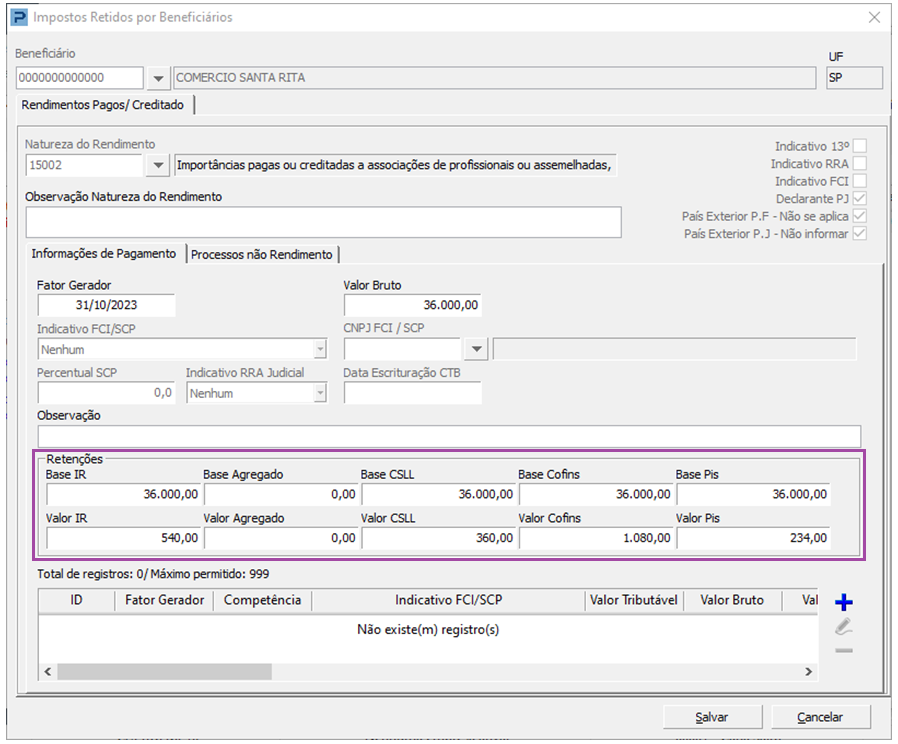Open the CNPJ FCI / SCP dropdown
Screen dimensions: 898x744
[476, 349]
